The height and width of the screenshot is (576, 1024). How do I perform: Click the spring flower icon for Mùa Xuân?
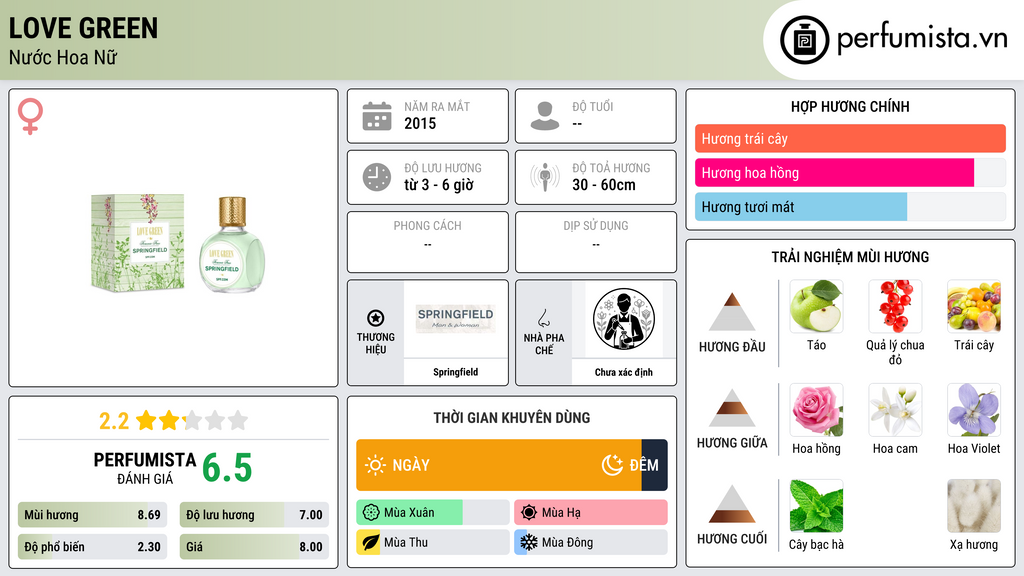[x=371, y=513]
